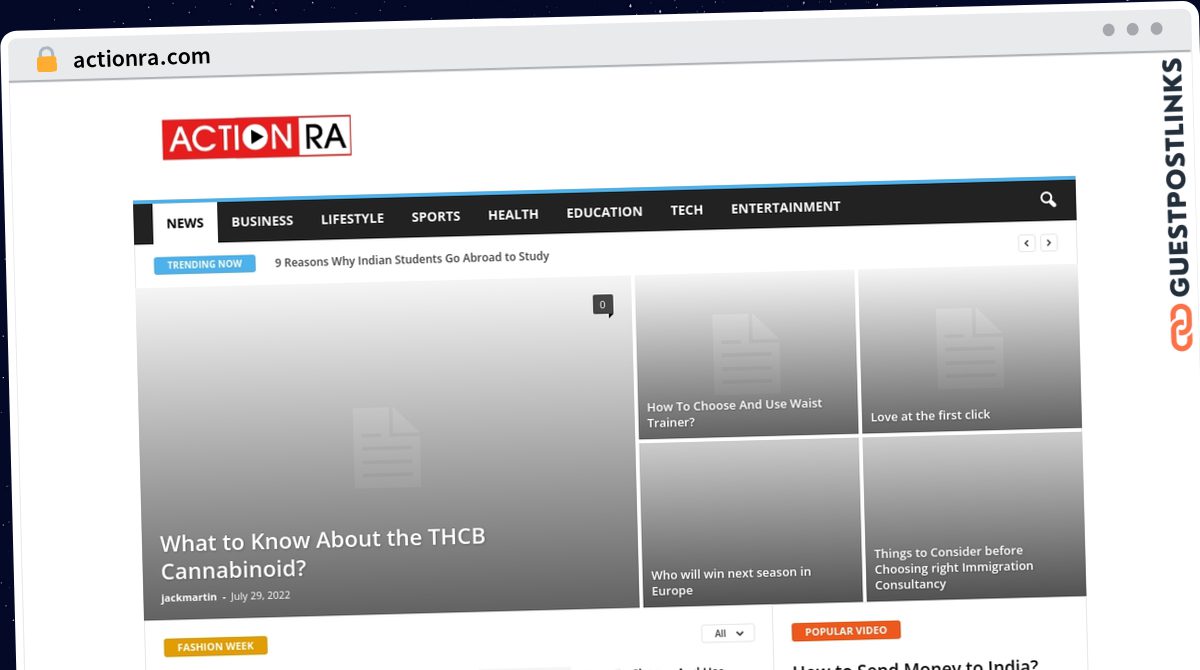Click the placeholder image on the THCB article
The width and height of the screenshot is (1200, 670).
[x=387, y=445]
